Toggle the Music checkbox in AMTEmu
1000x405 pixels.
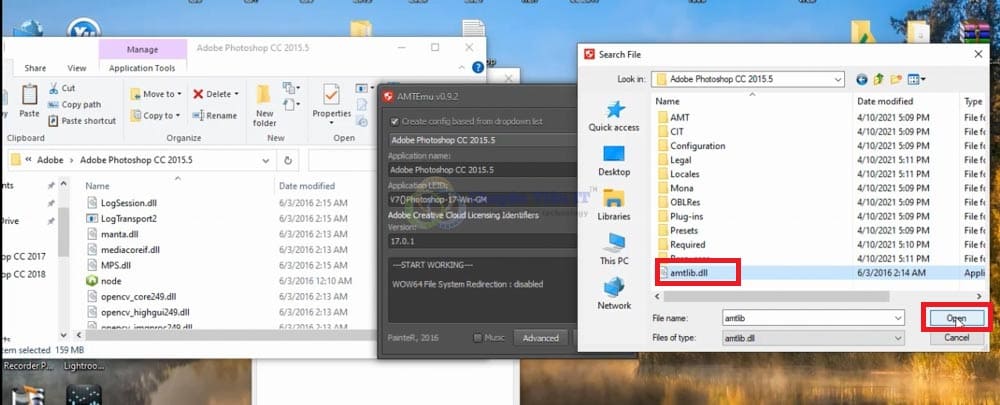478,338
